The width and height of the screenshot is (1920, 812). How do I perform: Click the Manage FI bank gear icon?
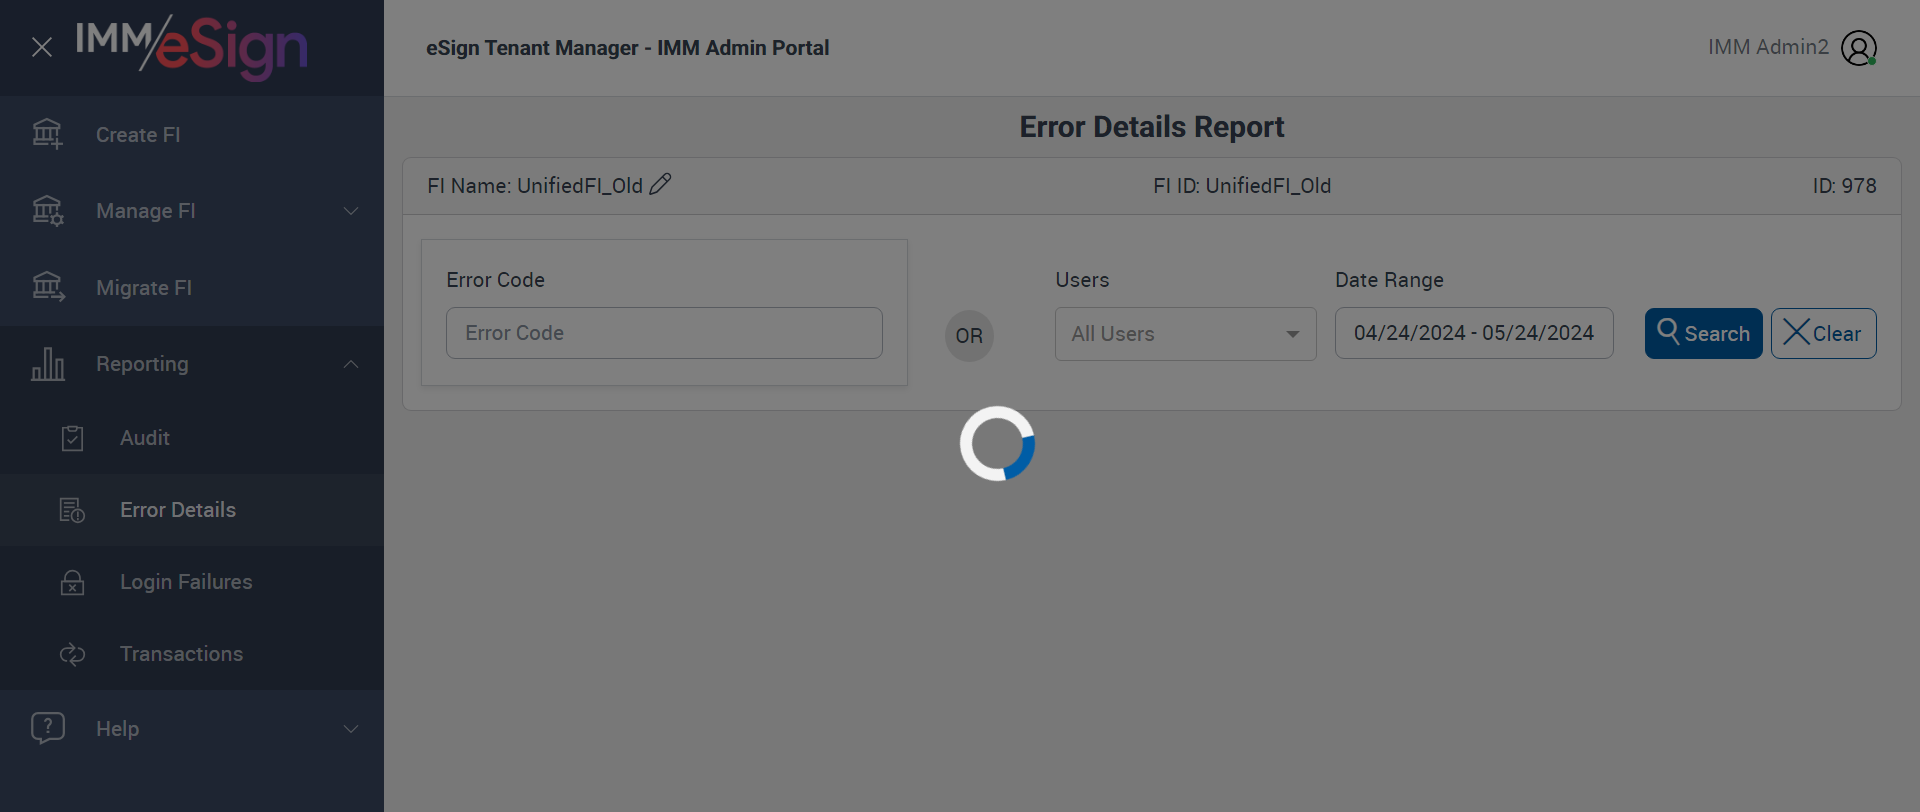click(x=47, y=211)
